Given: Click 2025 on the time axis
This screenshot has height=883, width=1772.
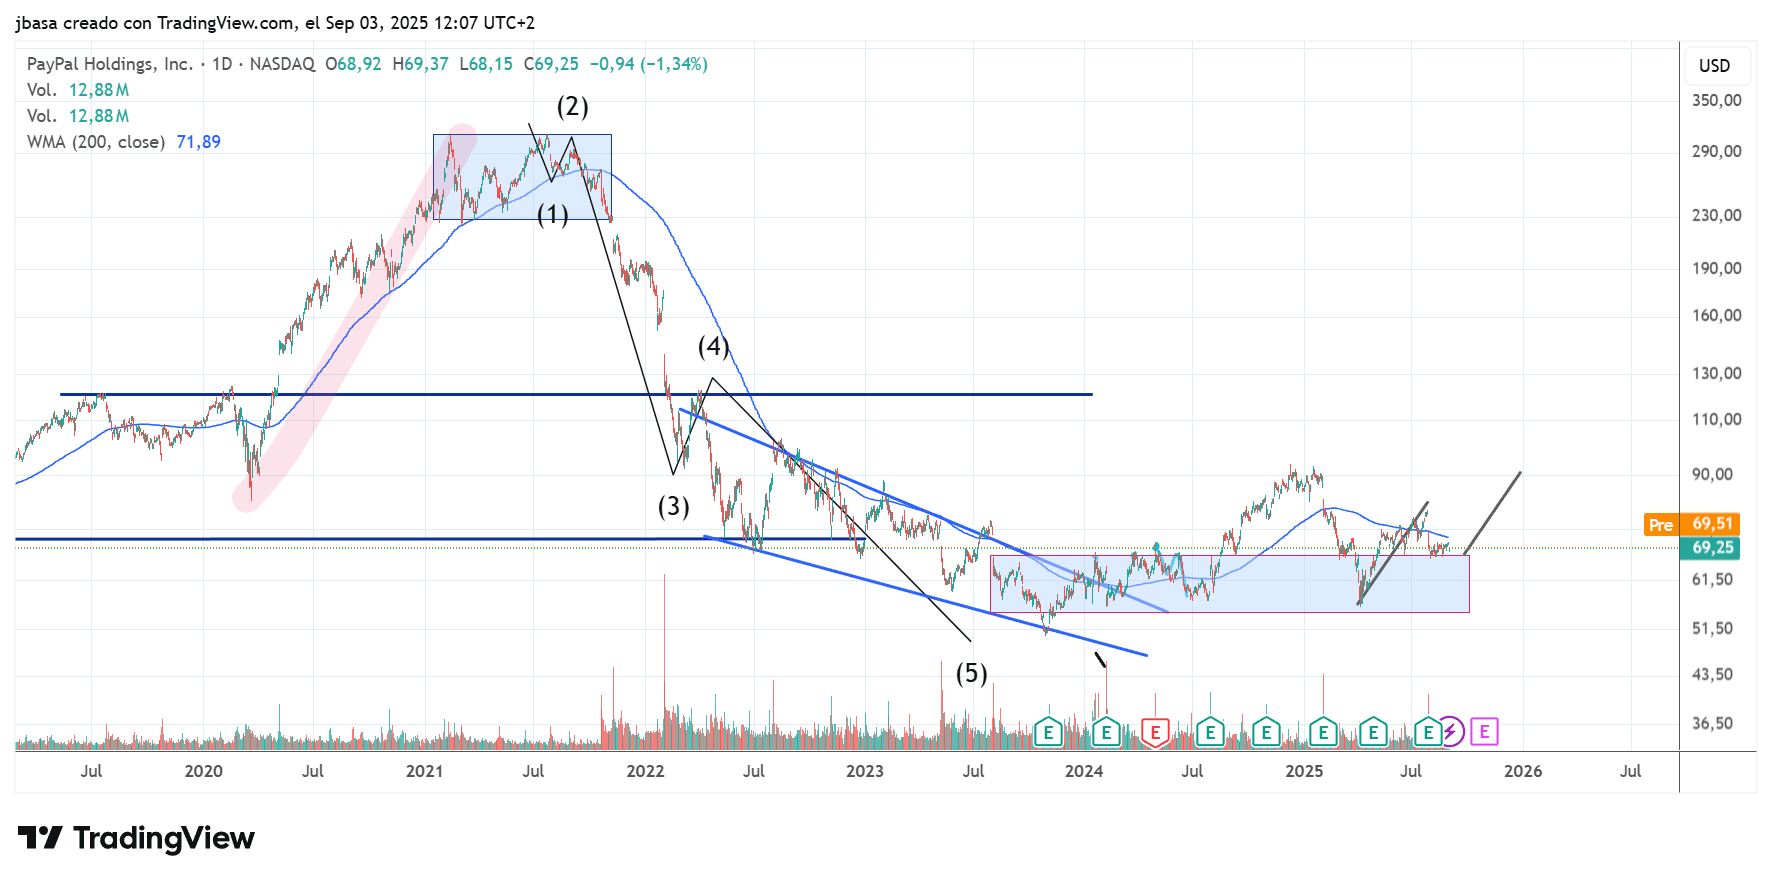Looking at the screenshot, I should pyautogui.click(x=1304, y=771).
